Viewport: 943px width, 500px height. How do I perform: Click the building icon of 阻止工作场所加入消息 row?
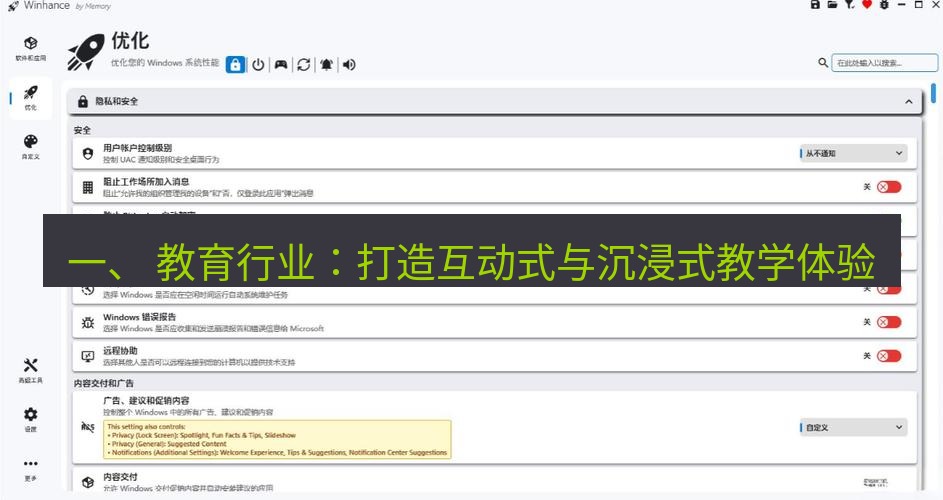88,188
